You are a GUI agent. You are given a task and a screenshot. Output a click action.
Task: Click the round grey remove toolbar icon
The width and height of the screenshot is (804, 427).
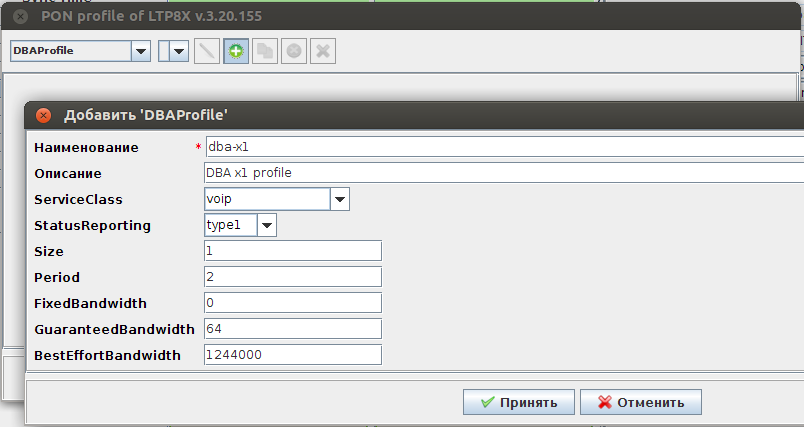coord(294,51)
